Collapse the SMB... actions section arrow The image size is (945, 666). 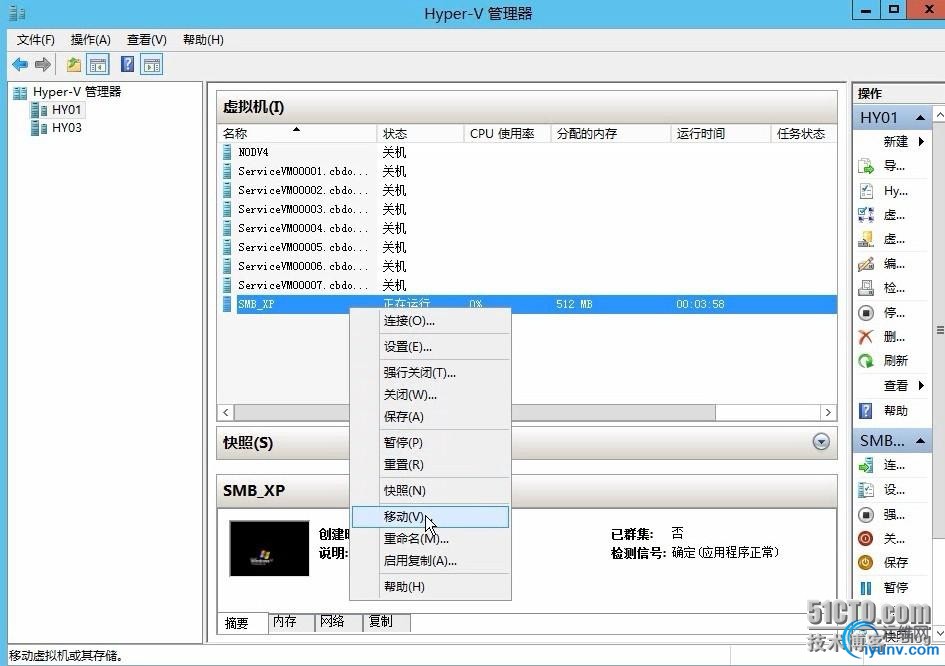(x=920, y=441)
